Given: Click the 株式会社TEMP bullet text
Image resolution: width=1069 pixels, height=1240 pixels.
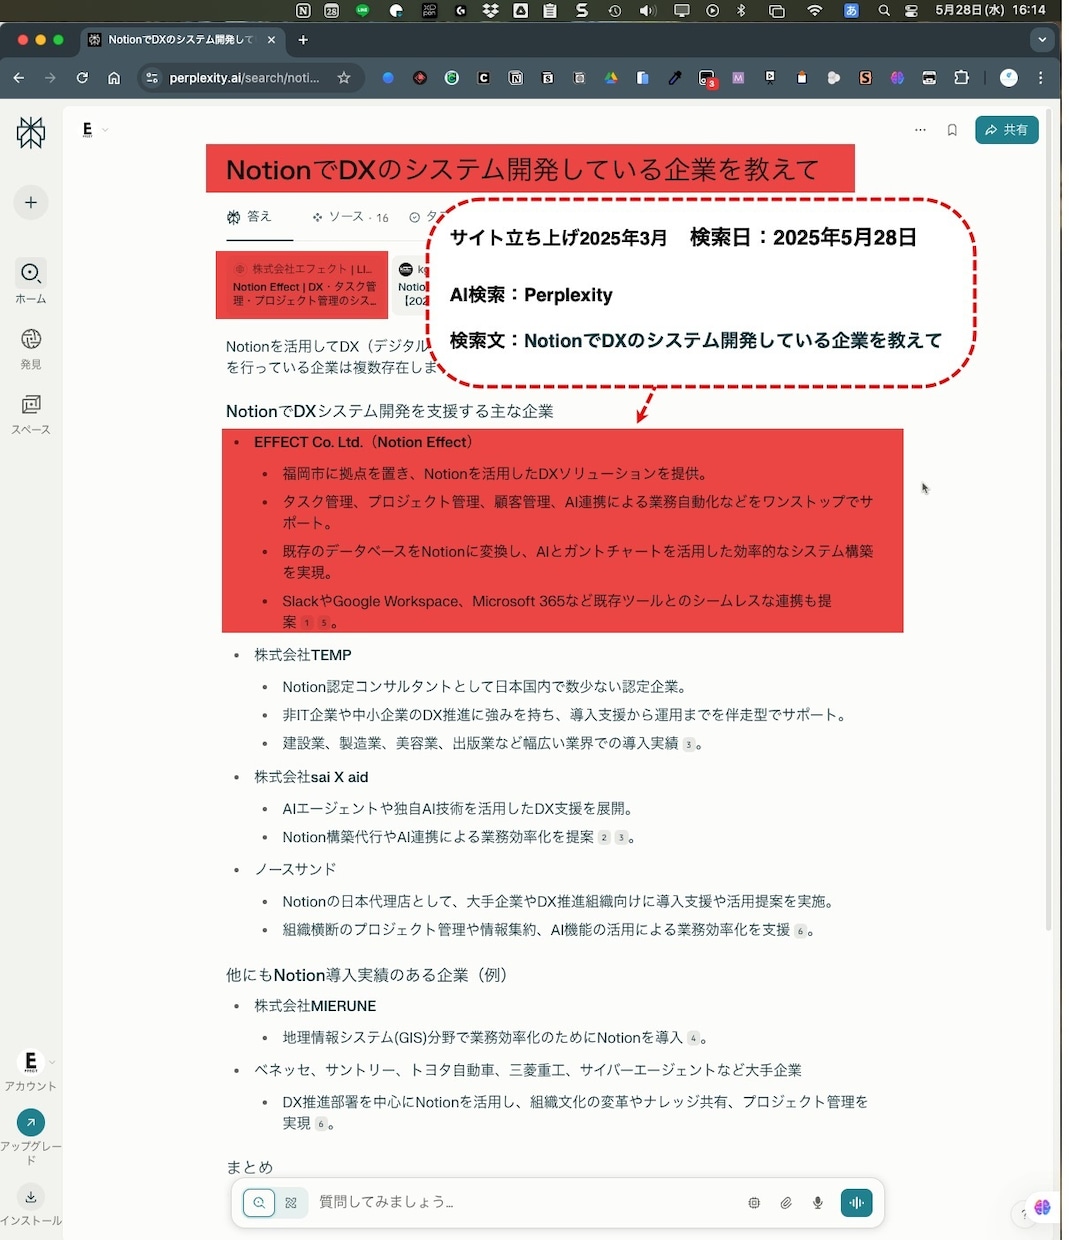Looking at the screenshot, I should (x=303, y=655).
